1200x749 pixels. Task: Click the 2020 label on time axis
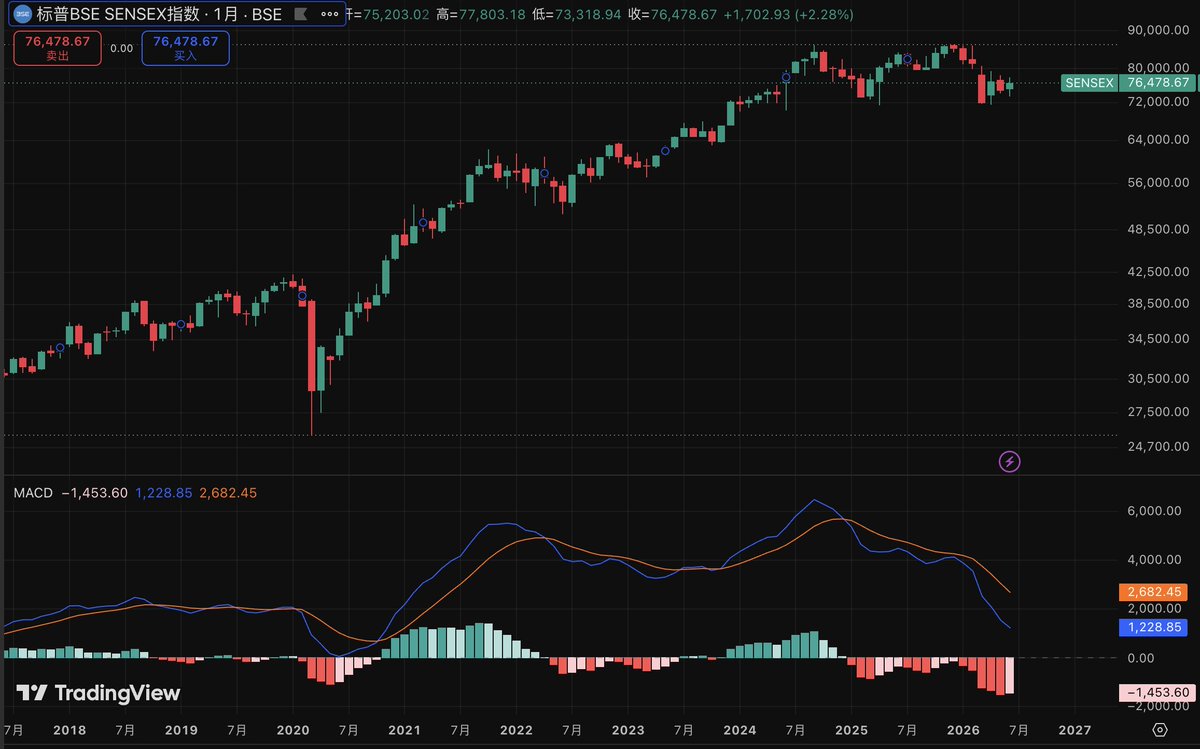point(292,730)
